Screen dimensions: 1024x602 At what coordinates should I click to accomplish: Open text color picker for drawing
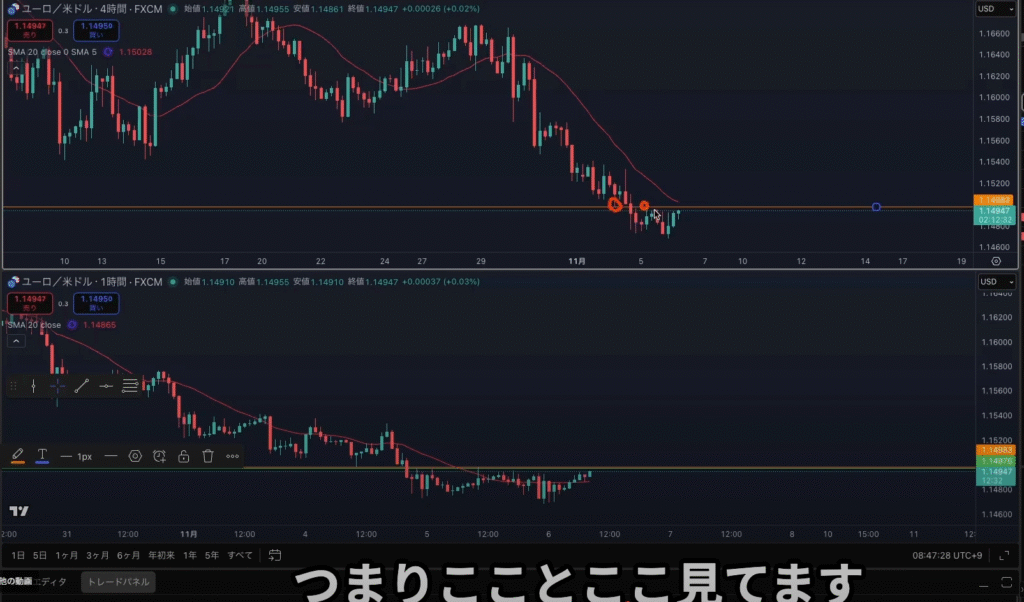42,456
